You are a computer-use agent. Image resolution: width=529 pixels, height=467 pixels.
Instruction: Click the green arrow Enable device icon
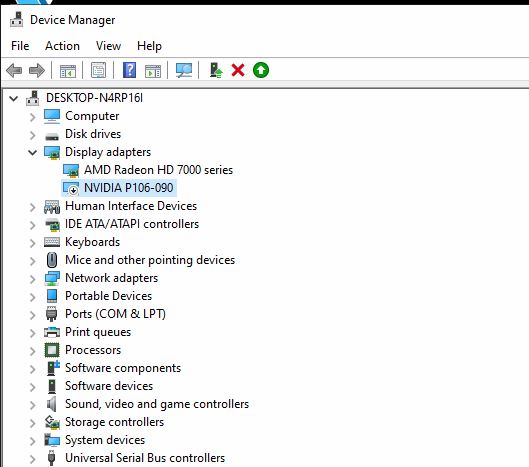click(x=261, y=71)
